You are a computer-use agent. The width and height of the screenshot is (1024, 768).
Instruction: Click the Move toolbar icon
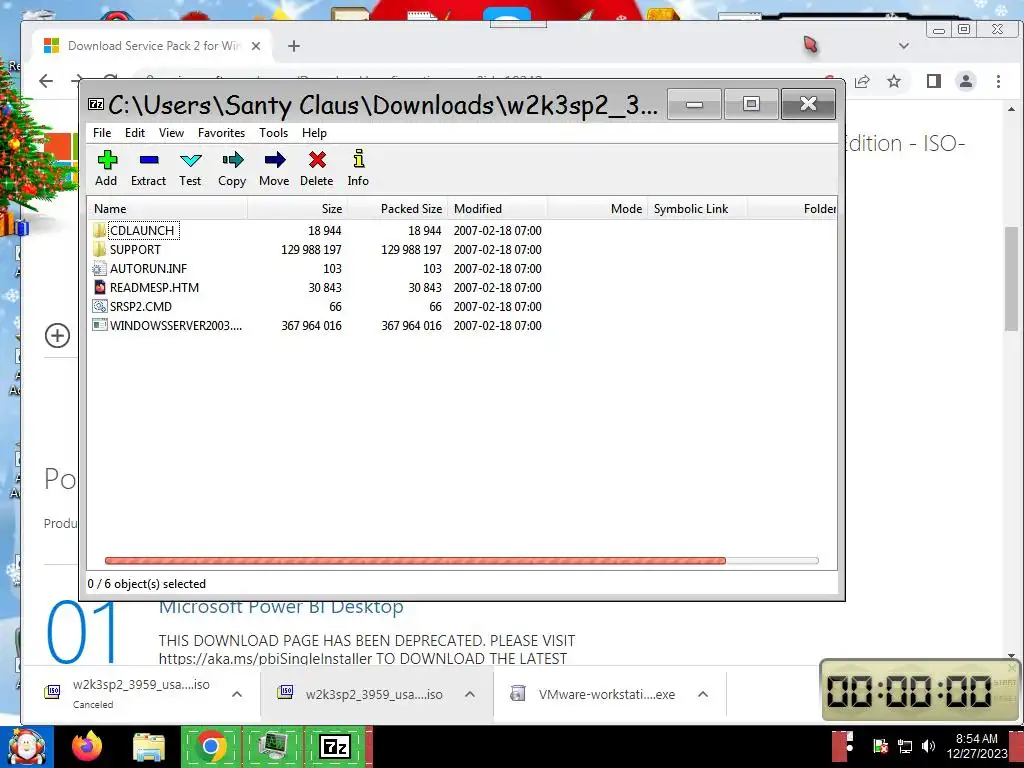click(x=274, y=161)
